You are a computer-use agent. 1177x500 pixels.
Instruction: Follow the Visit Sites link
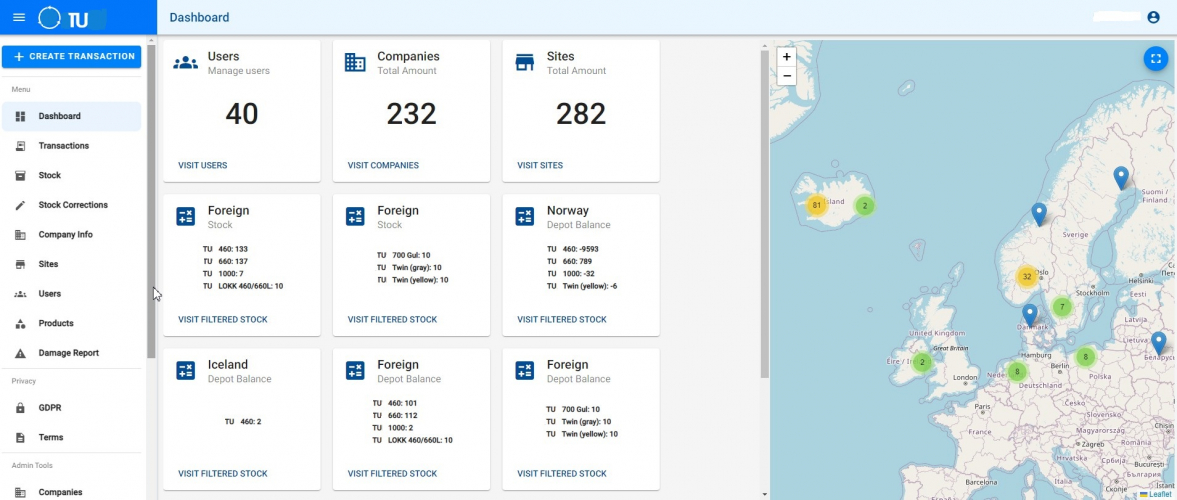tap(540, 166)
